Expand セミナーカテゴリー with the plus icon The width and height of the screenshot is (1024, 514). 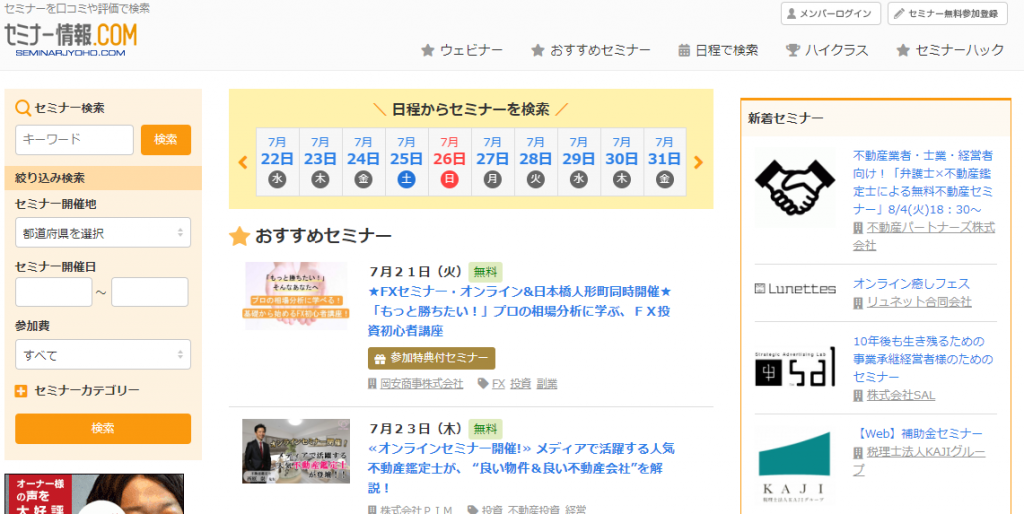tap(21, 391)
